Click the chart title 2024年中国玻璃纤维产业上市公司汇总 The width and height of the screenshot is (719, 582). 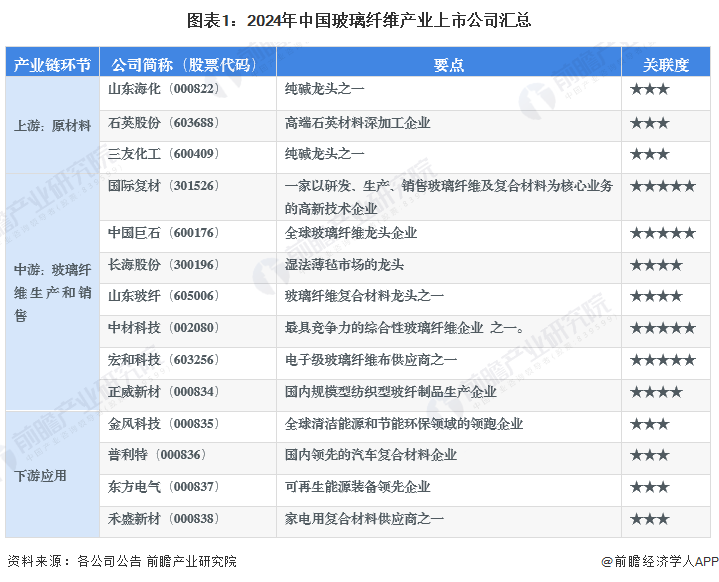(359, 21)
